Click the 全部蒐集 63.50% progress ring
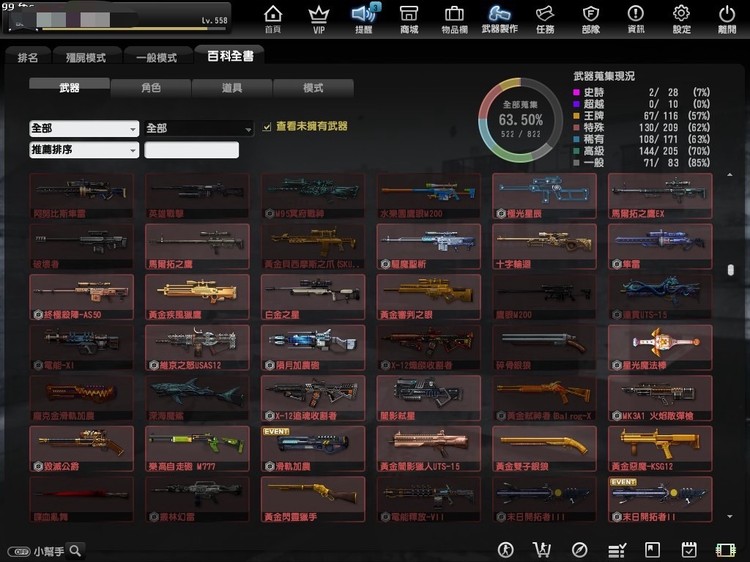 pos(520,120)
